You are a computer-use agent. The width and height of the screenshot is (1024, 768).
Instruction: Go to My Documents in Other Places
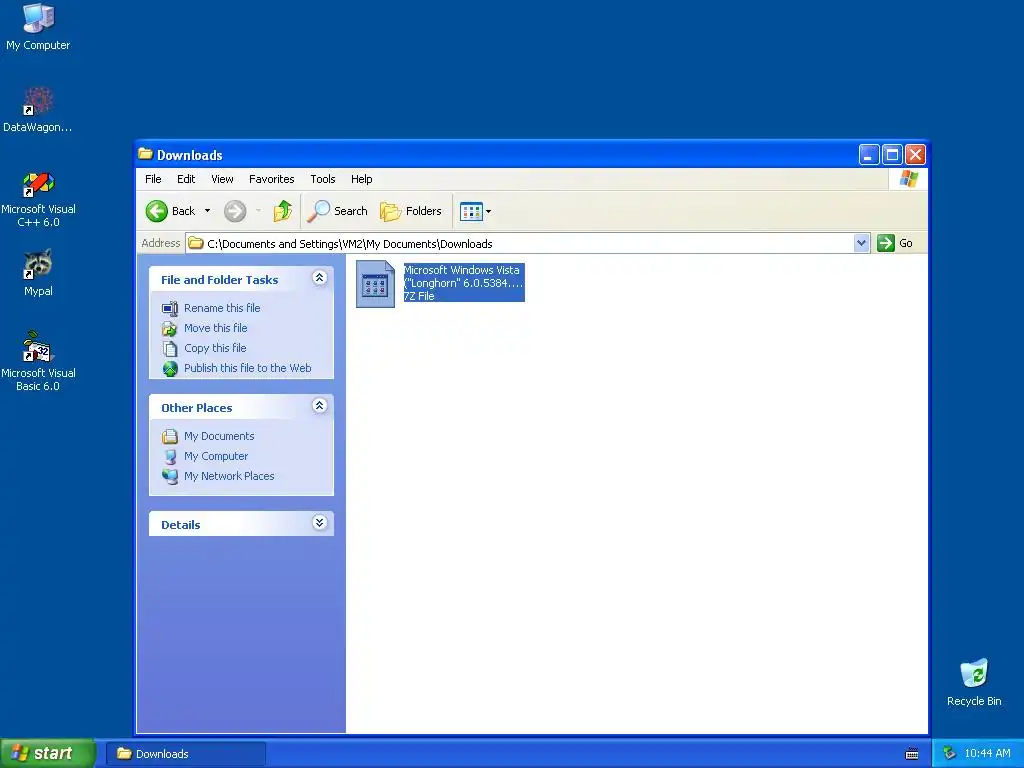coord(219,436)
